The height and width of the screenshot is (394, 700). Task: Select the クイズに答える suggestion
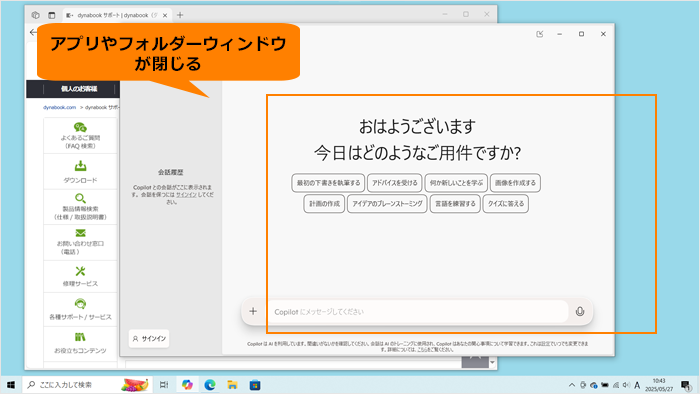[506, 204]
